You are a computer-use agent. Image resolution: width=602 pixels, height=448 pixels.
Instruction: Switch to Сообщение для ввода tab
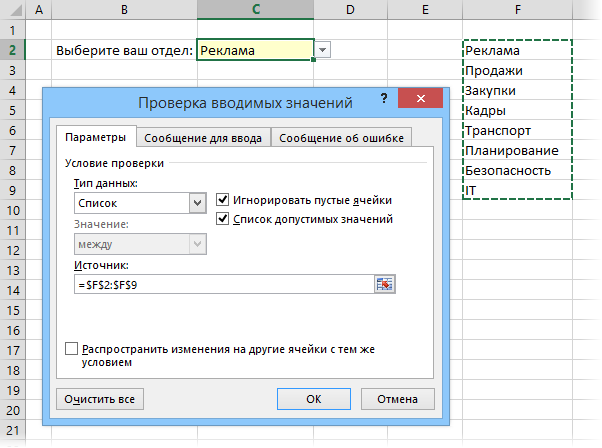(203, 138)
